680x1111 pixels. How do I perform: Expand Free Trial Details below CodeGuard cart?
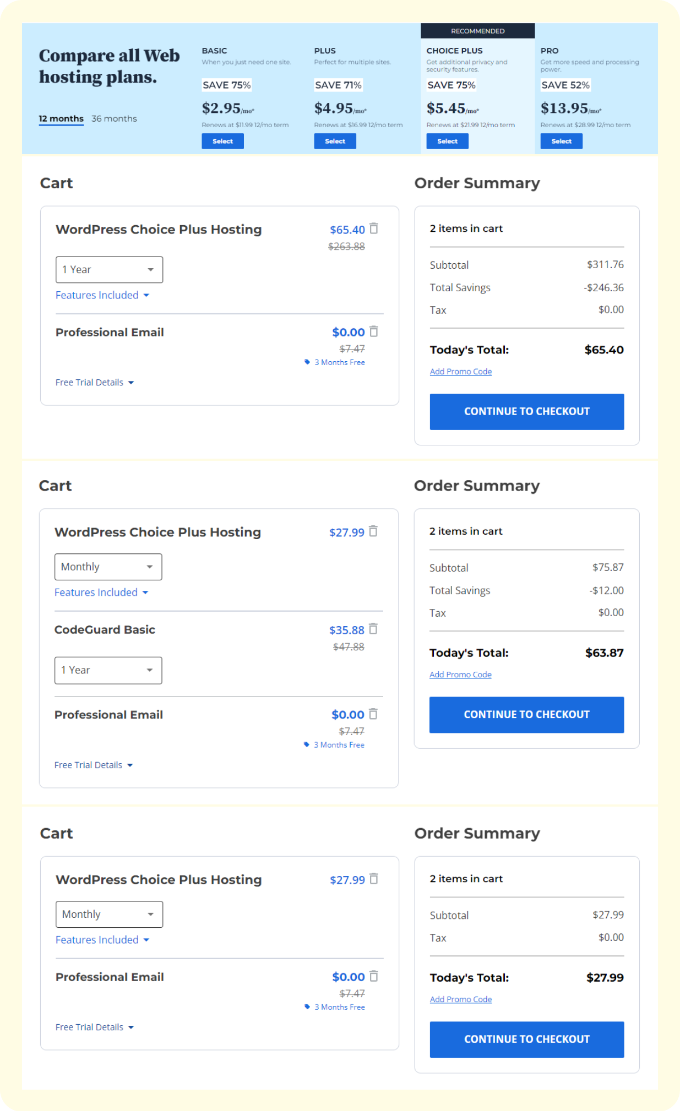[94, 765]
